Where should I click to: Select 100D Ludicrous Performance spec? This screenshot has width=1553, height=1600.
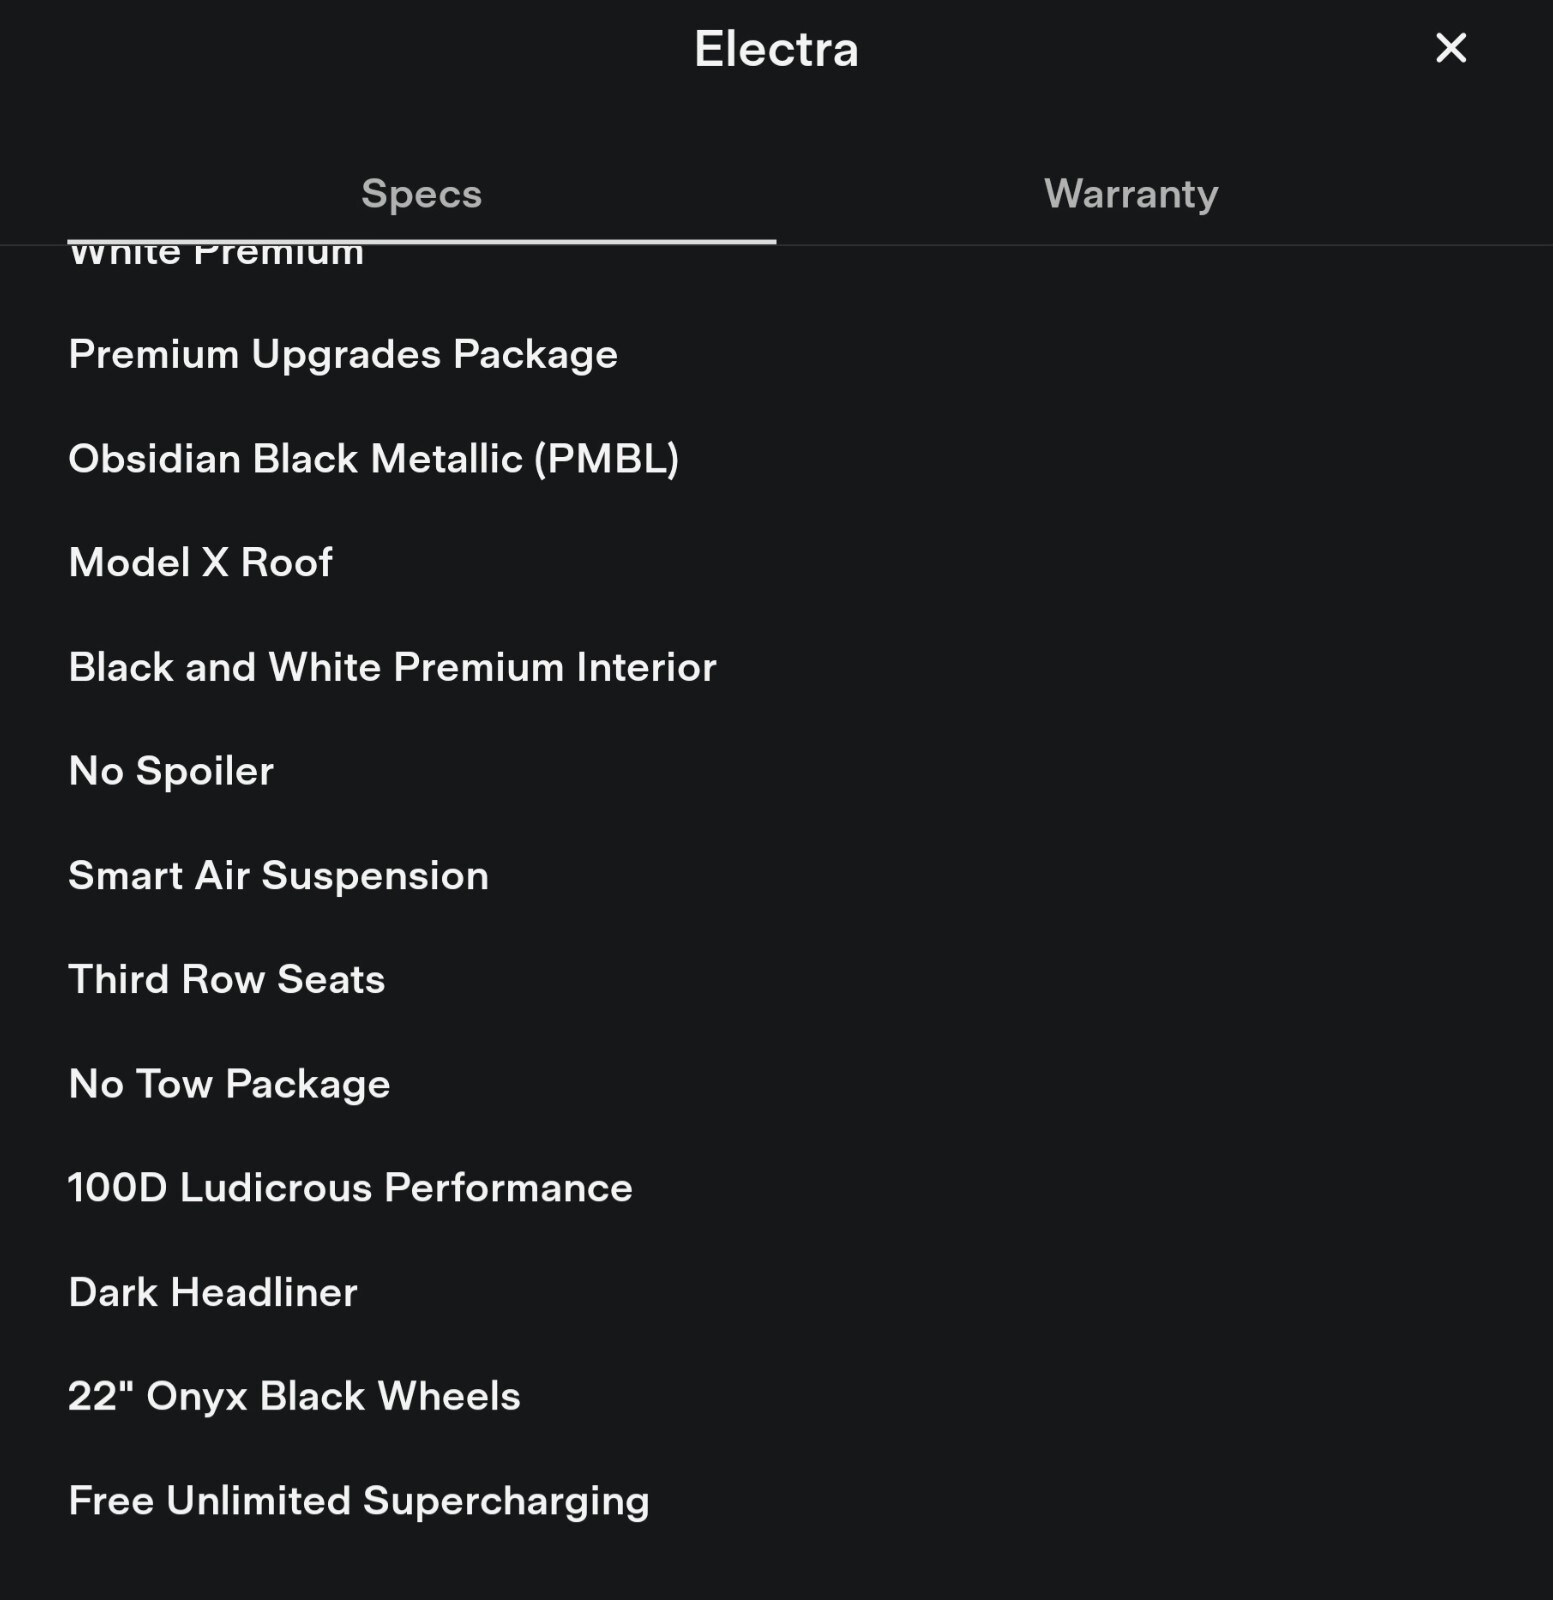tap(350, 1188)
